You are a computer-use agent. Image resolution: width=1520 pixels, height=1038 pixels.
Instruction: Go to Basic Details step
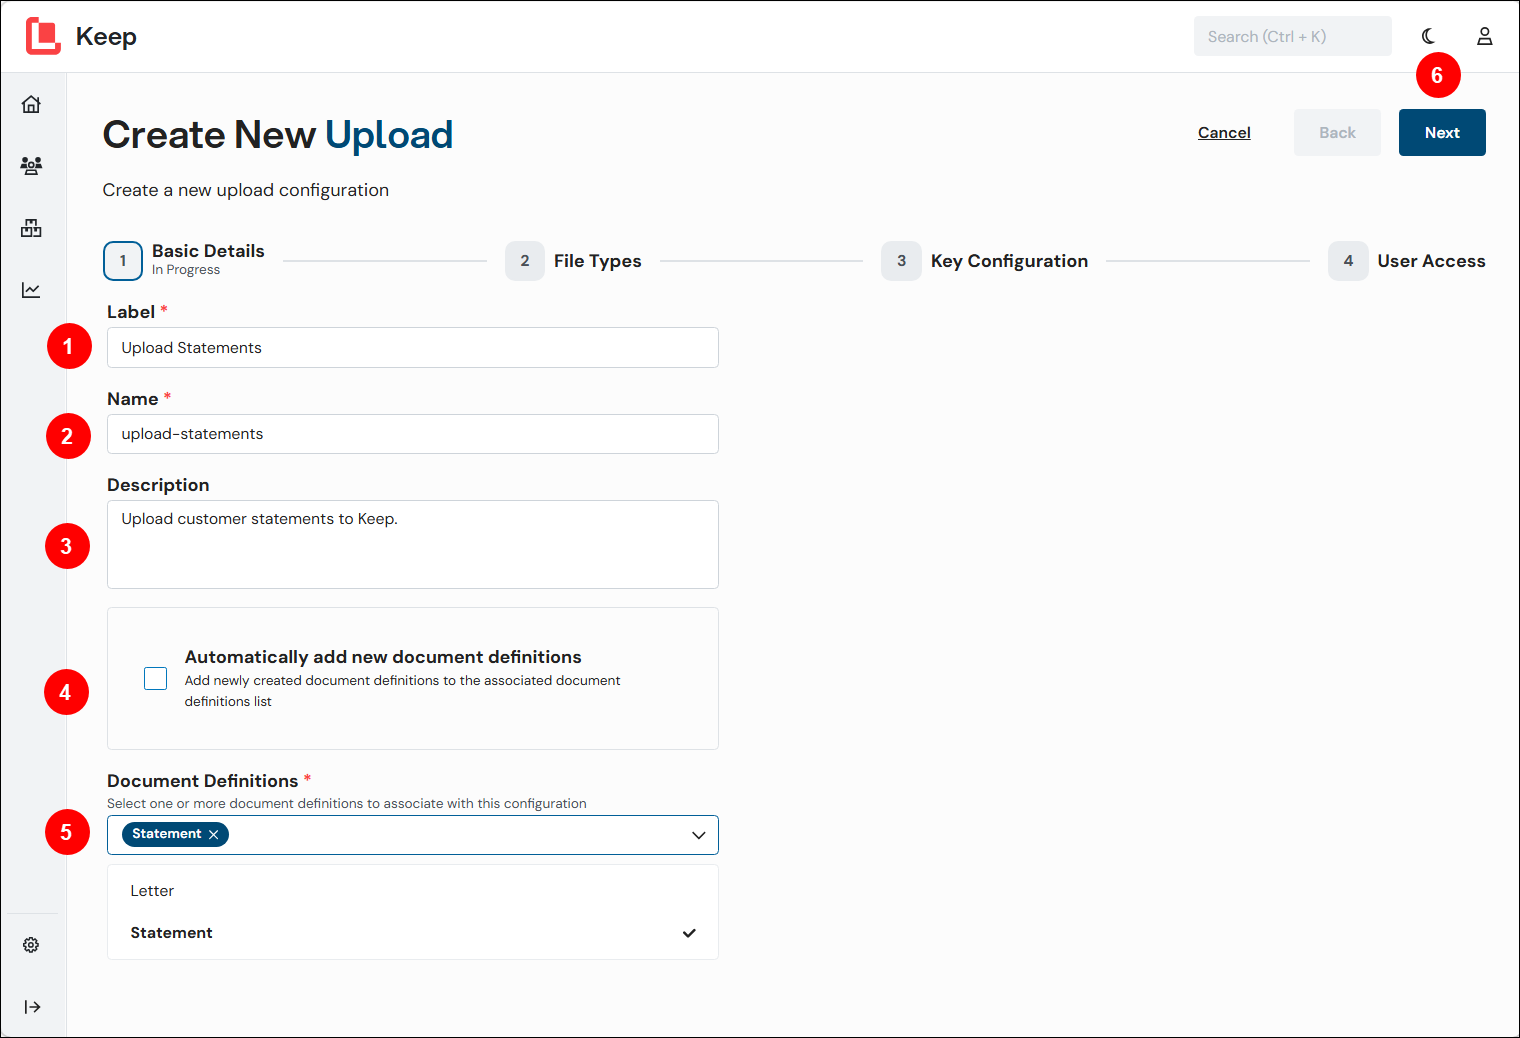[x=184, y=260]
